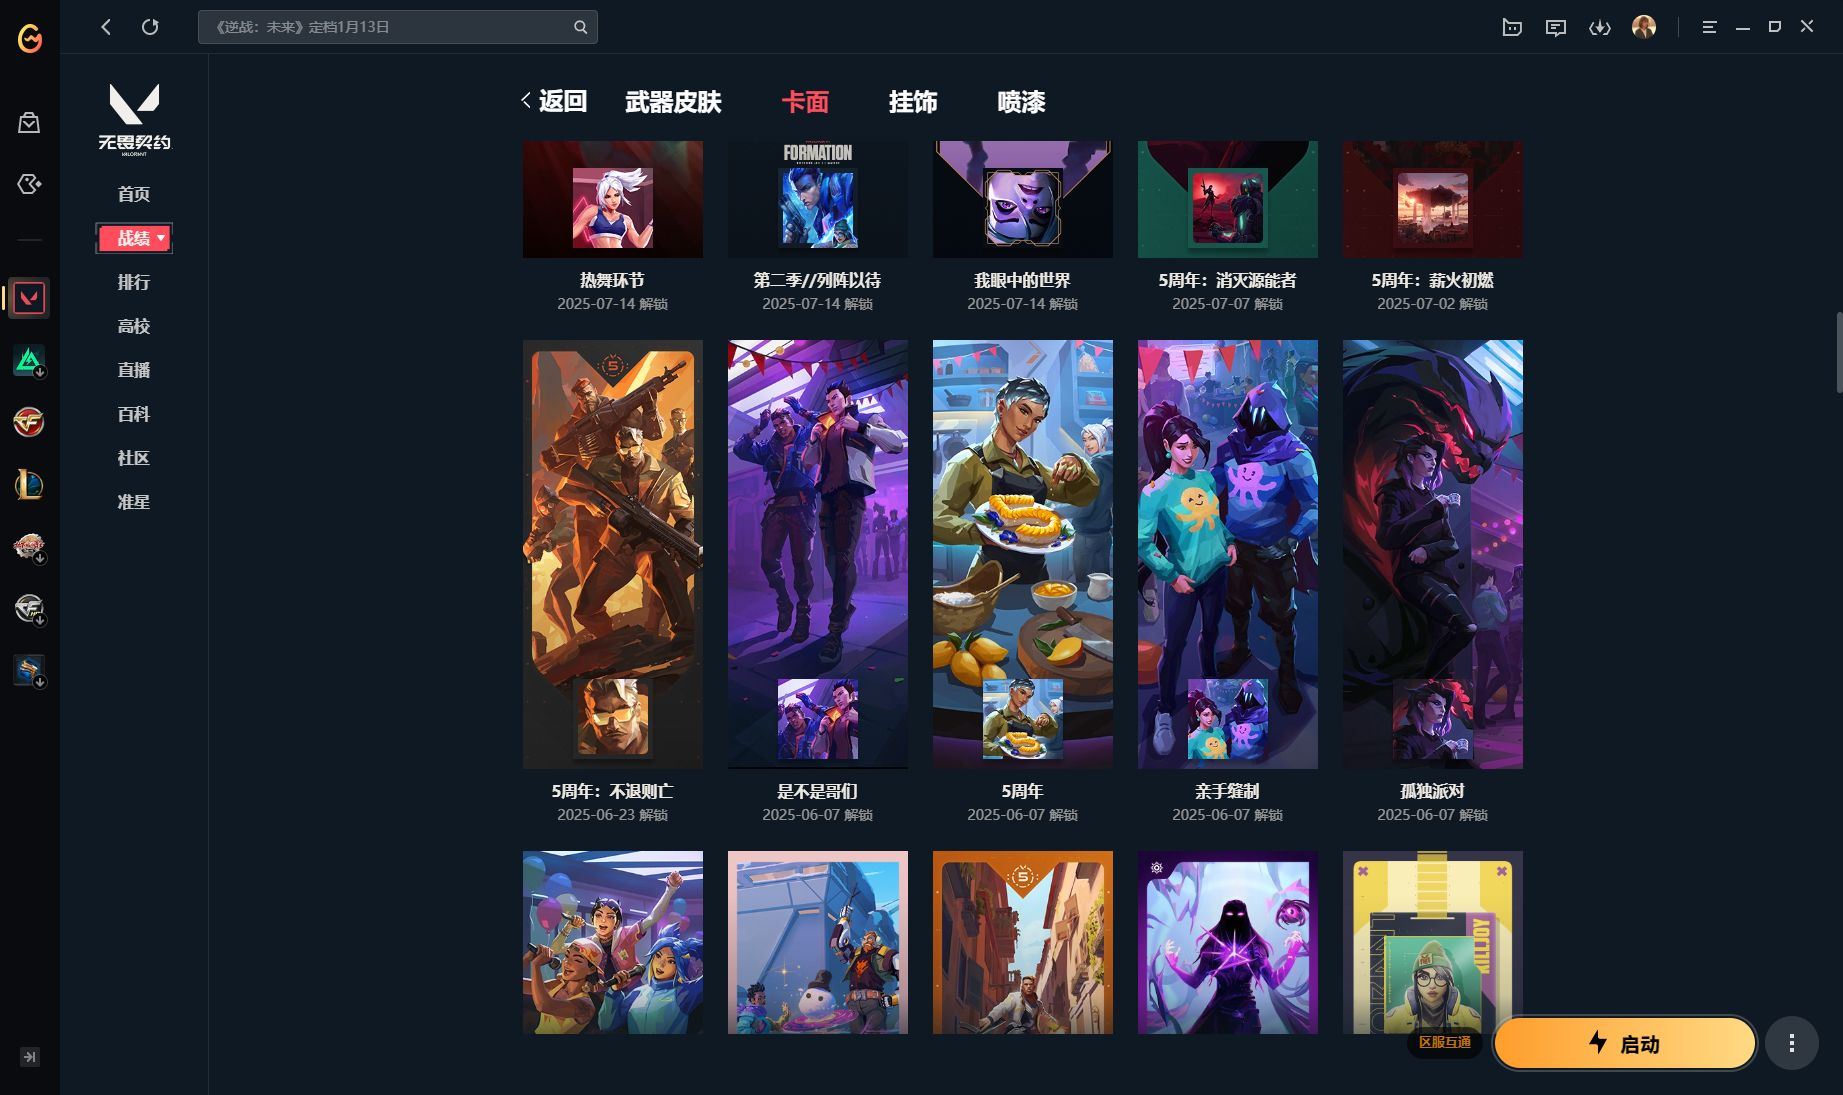Go back using top-left arrow
This screenshot has width=1843, height=1095.
tap(106, 27)
